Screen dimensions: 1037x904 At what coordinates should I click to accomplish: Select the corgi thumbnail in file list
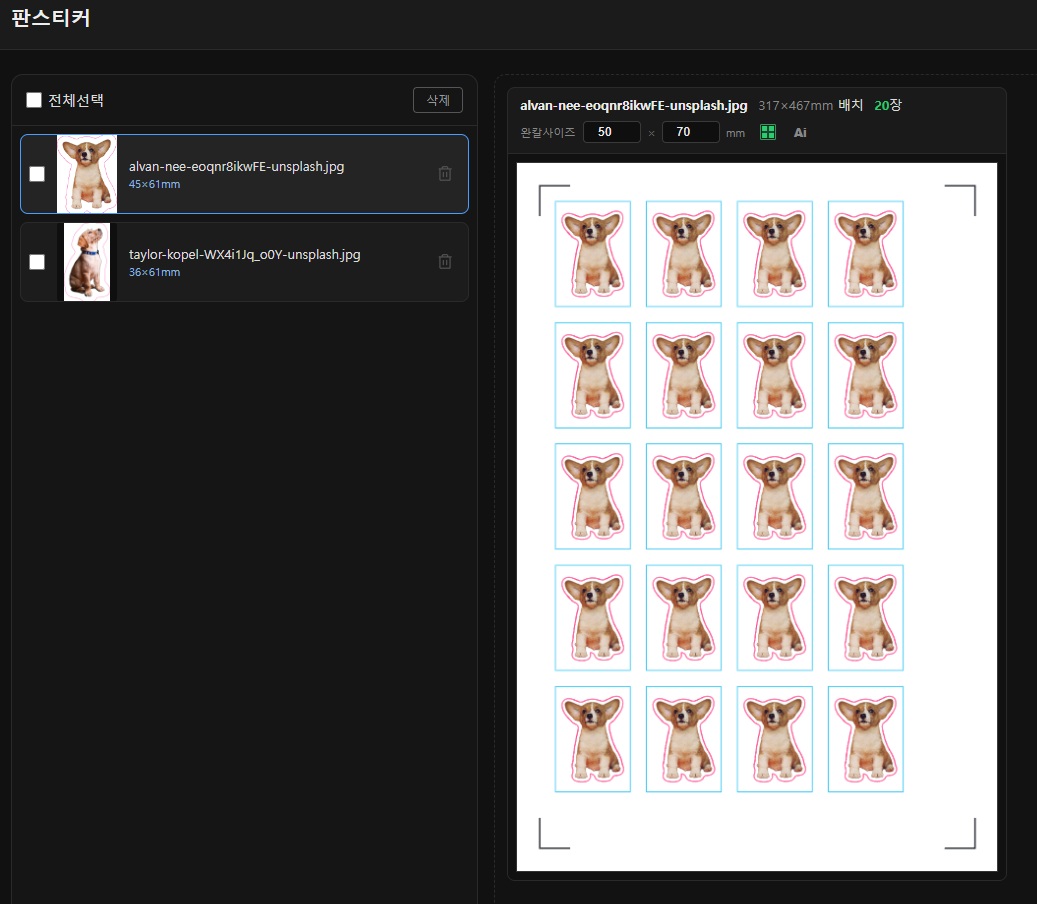pos(87,174)
